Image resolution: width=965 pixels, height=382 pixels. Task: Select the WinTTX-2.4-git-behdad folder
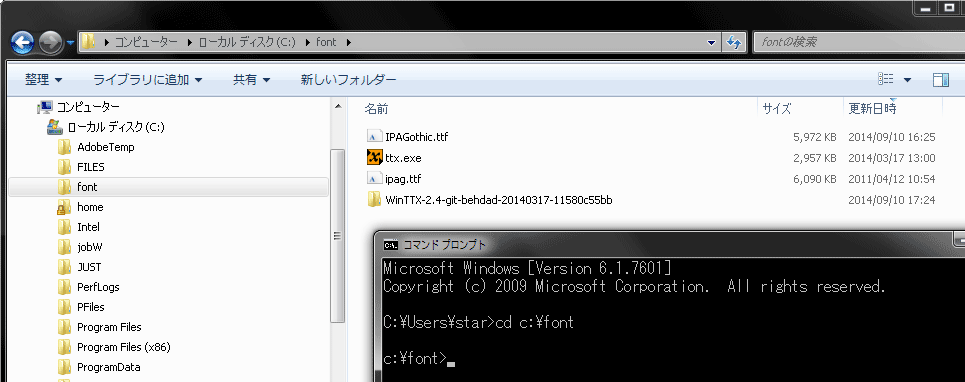(499, 200)
